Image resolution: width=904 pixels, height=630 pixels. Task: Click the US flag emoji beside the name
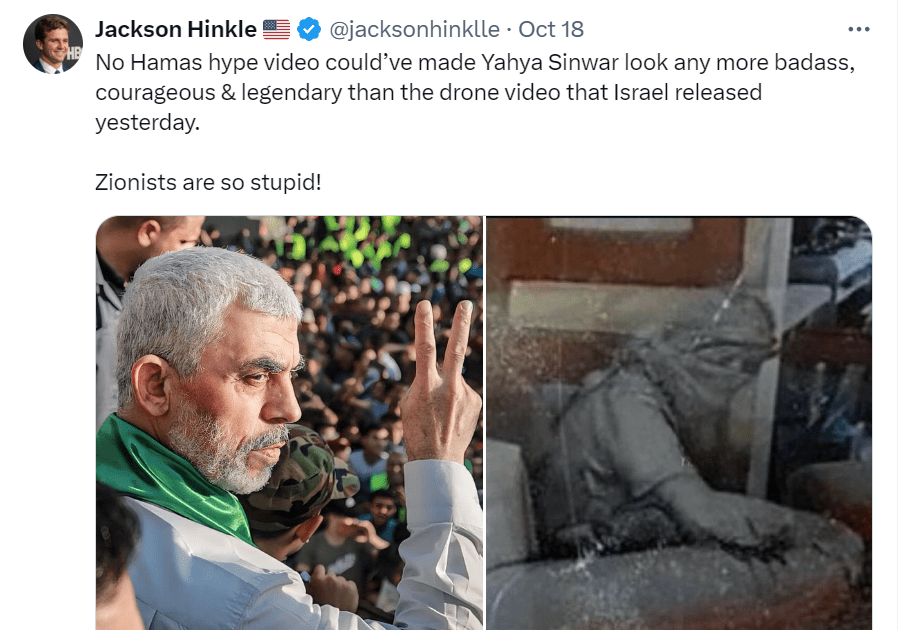(x=277, y=29)
